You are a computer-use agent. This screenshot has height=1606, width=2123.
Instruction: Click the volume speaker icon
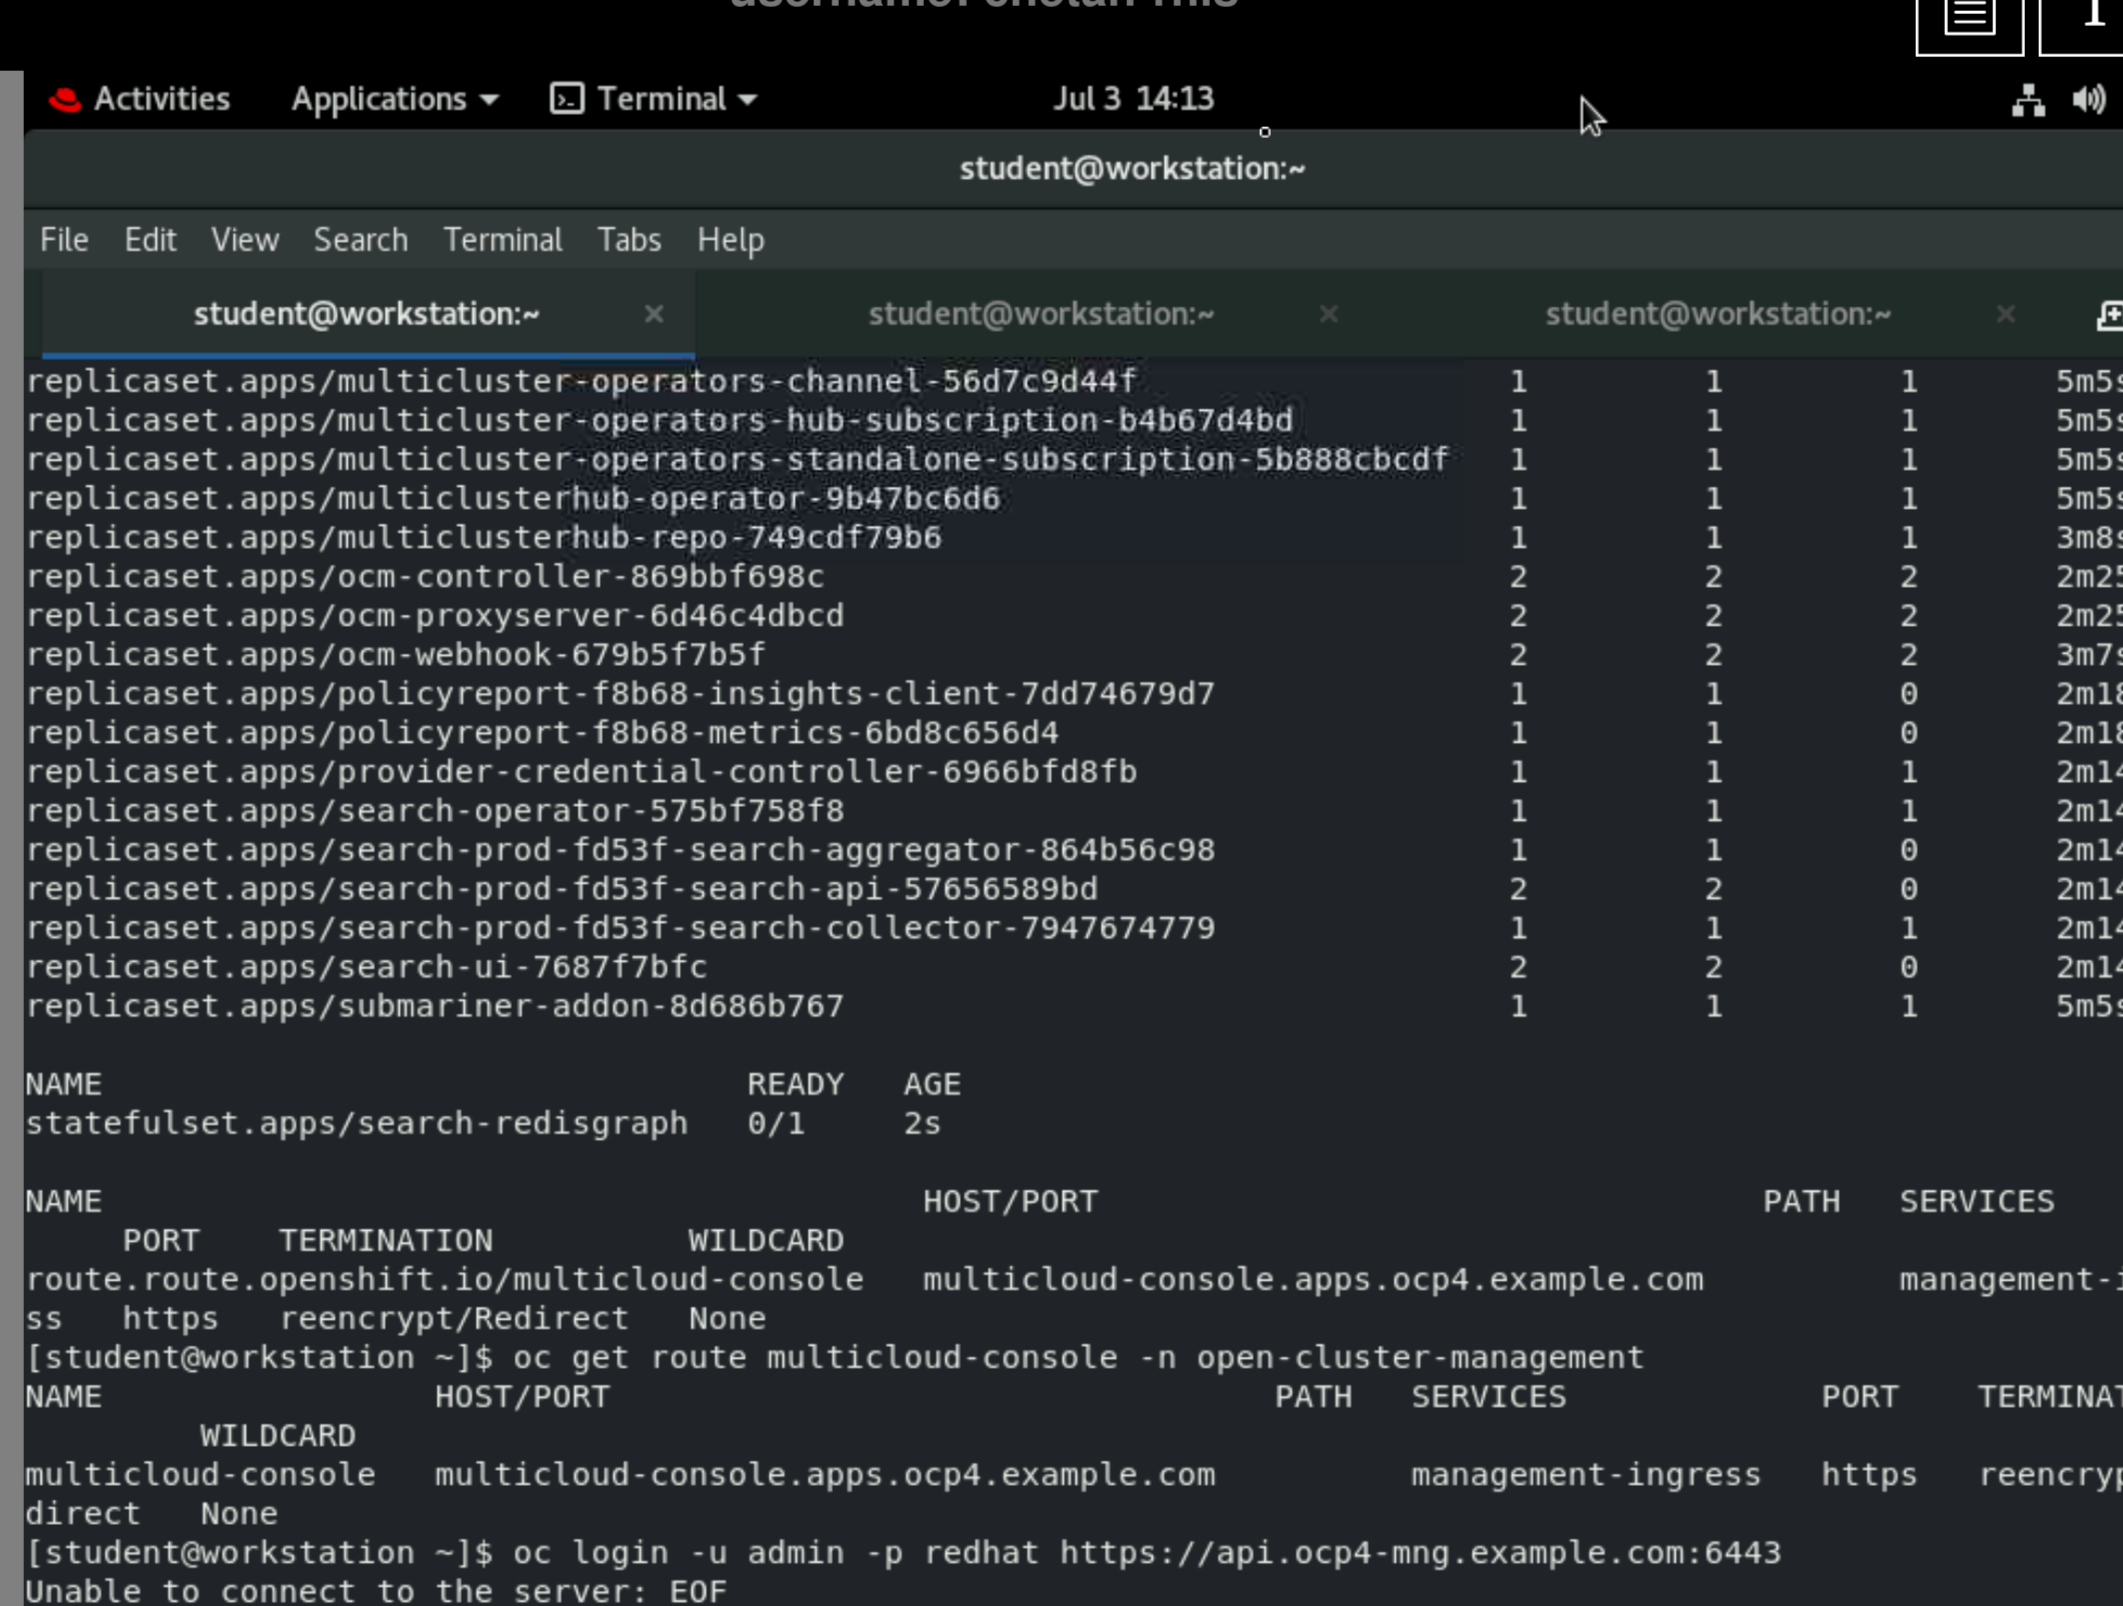[x=2088, y=100]
